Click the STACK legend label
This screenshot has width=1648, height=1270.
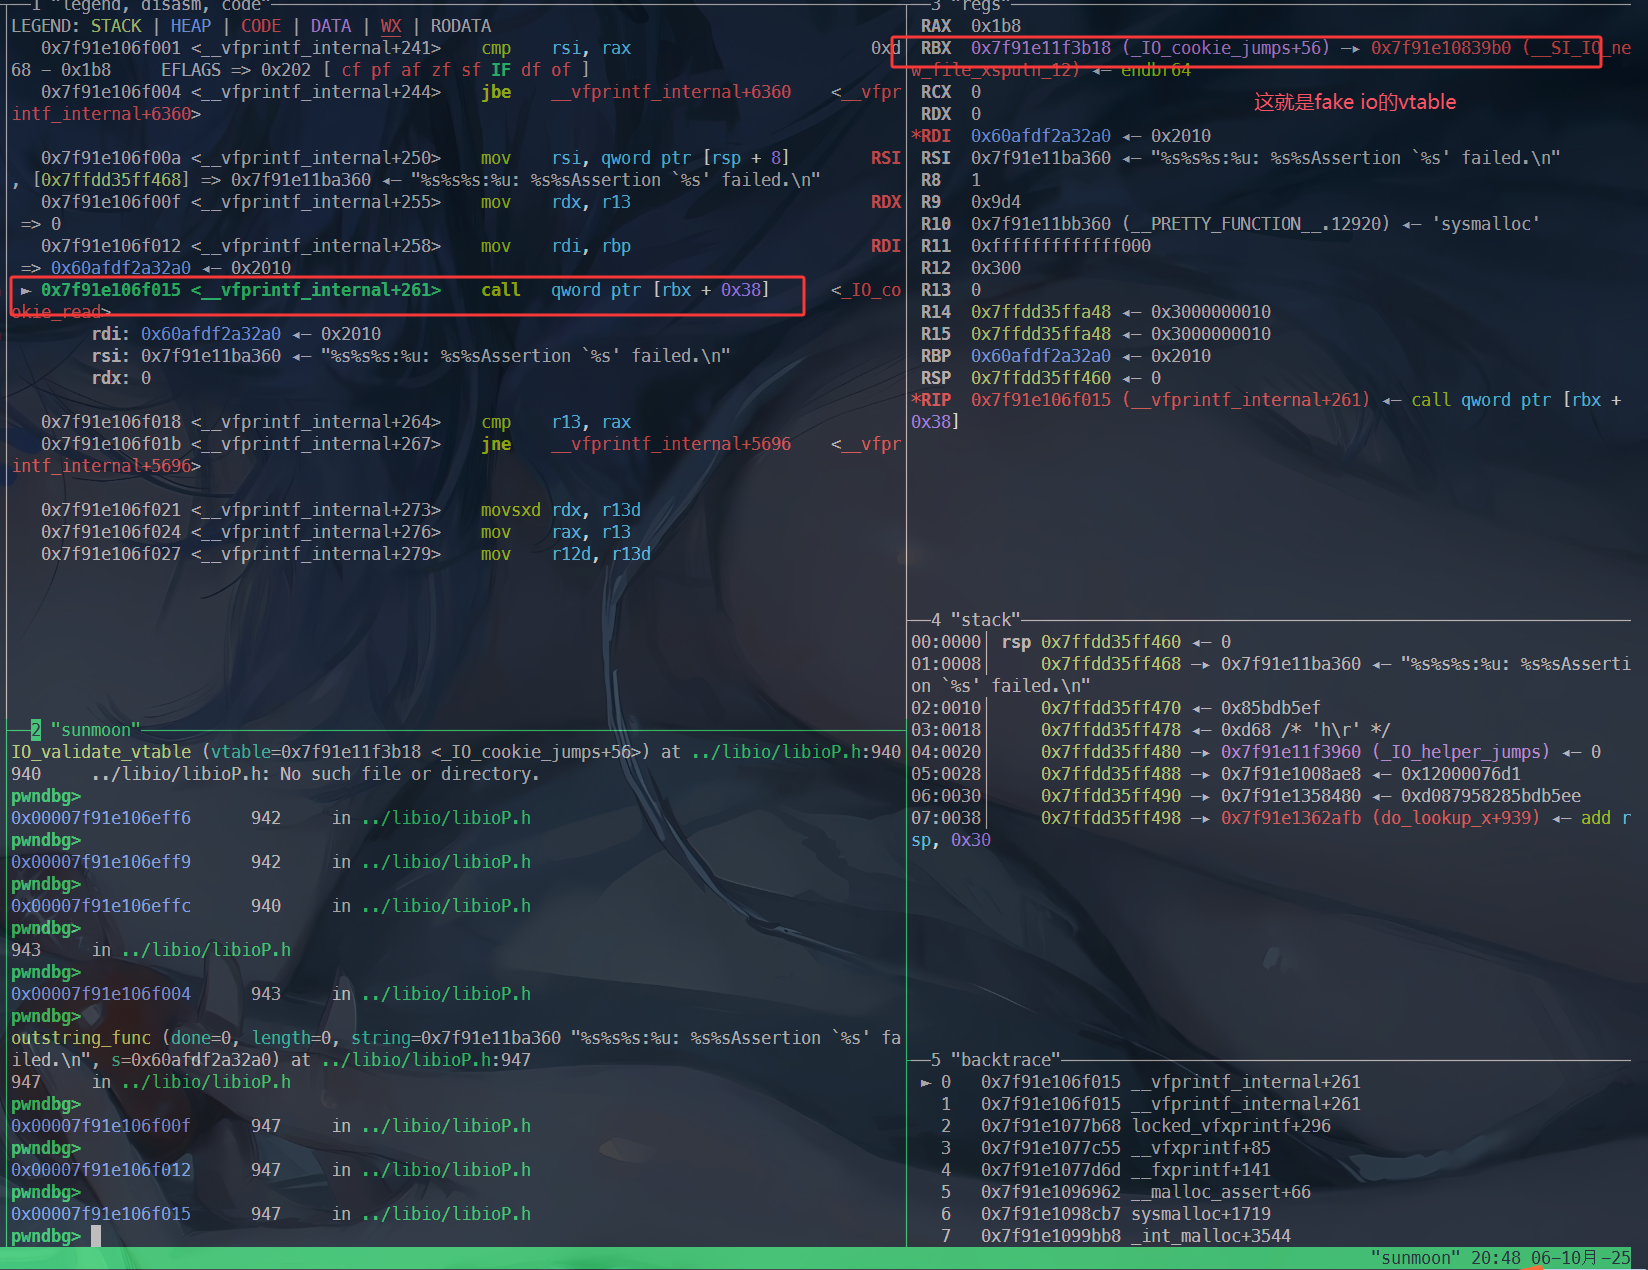pyautogui.click(x=116, y=26)
